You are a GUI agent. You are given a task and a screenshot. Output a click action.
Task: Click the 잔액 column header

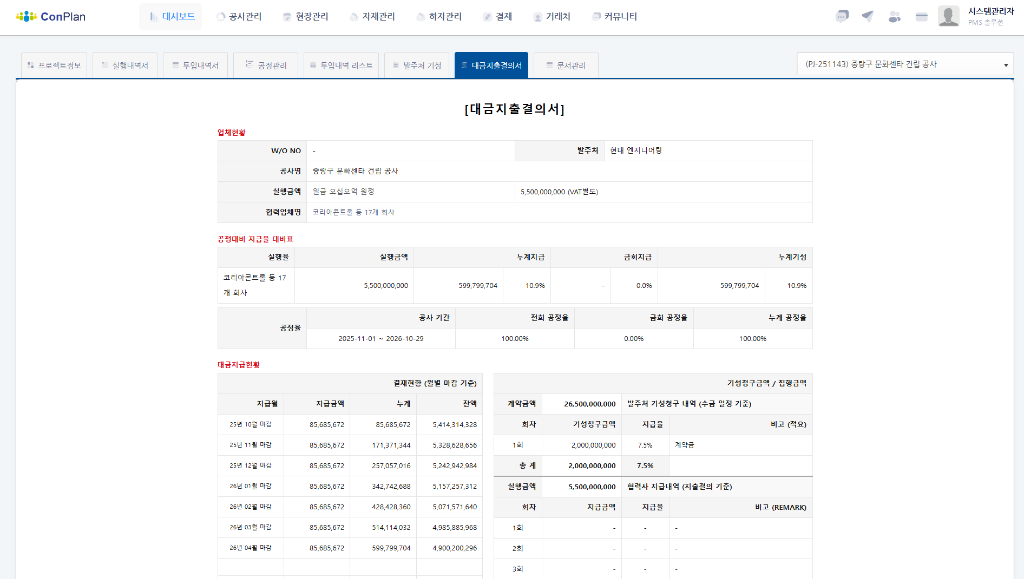[x=449, y=404]
